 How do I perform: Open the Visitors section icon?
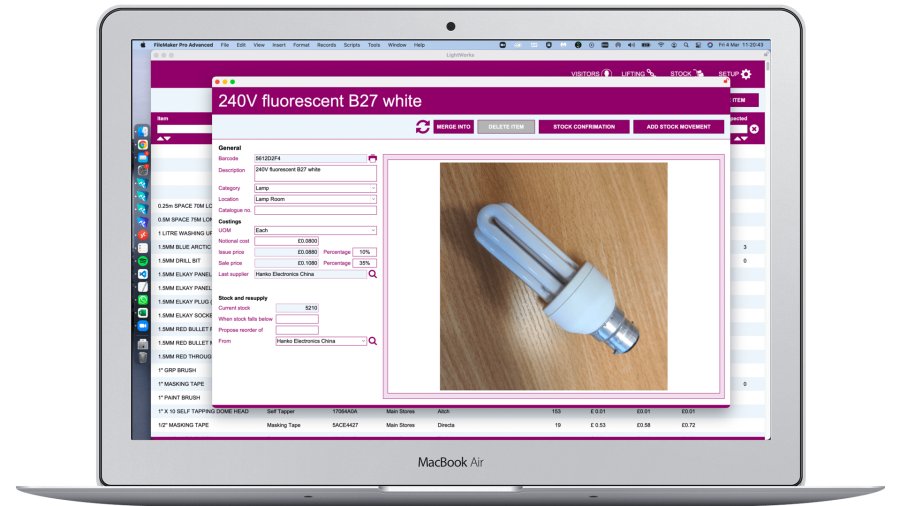[x=606, y=74]
